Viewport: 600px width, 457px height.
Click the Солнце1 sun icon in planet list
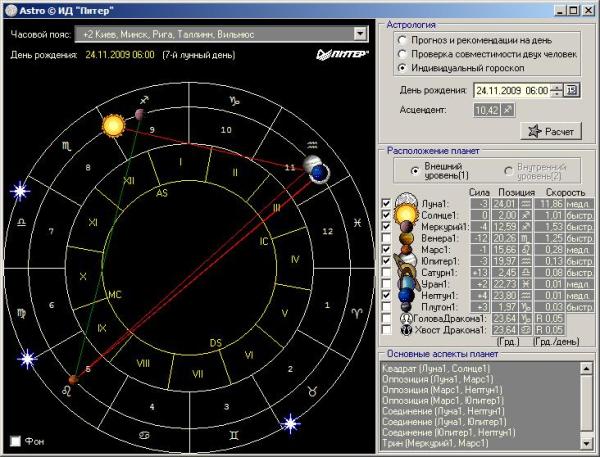[x=406, y=214]
